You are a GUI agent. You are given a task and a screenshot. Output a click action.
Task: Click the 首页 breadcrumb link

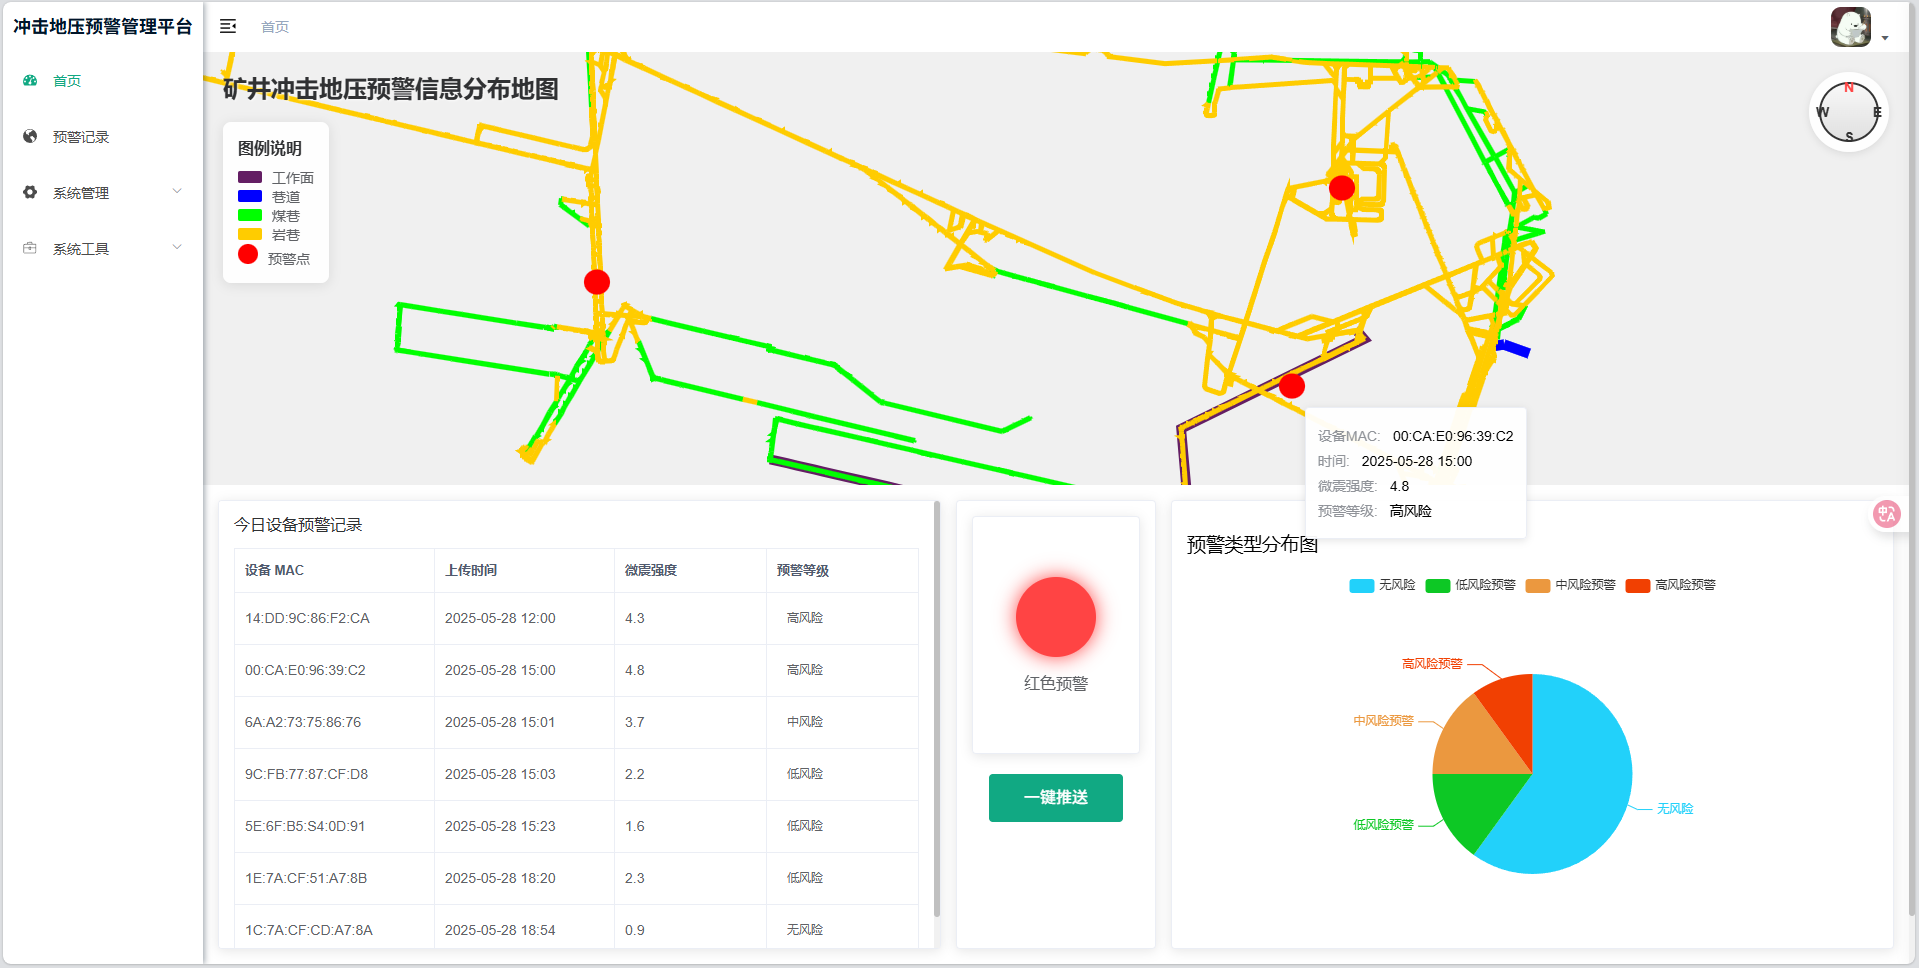click(x=275, y=27)
